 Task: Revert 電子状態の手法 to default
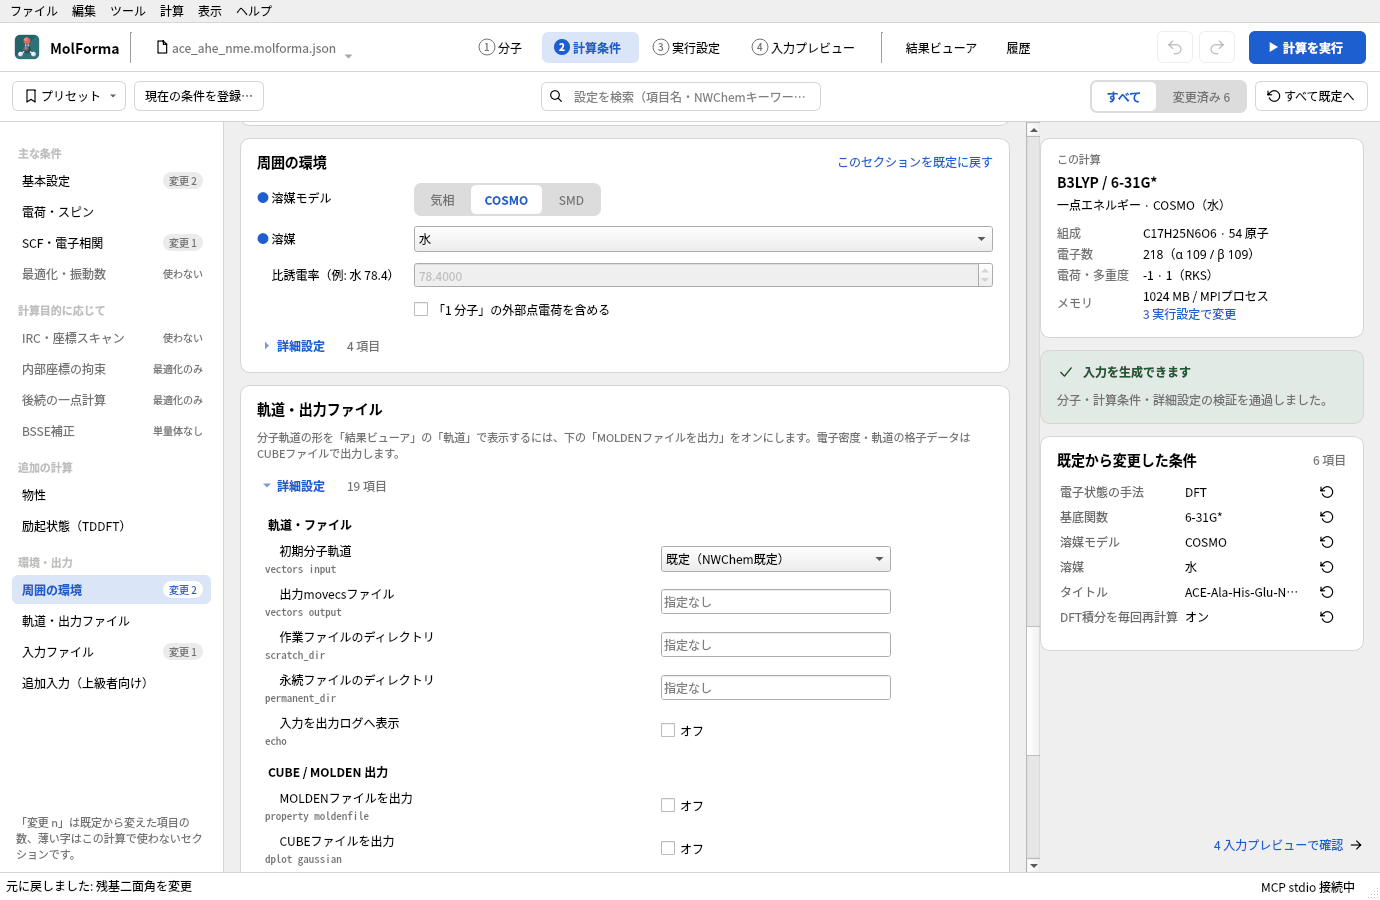[1327, 492]
